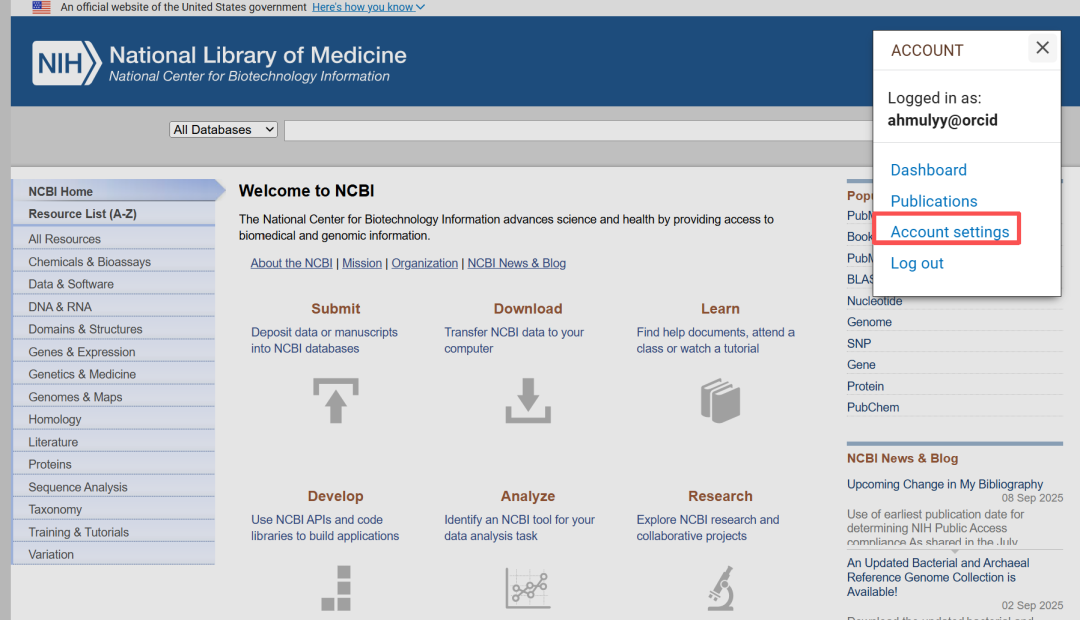
Task: Open Proteins category
Action: (114, 464)
